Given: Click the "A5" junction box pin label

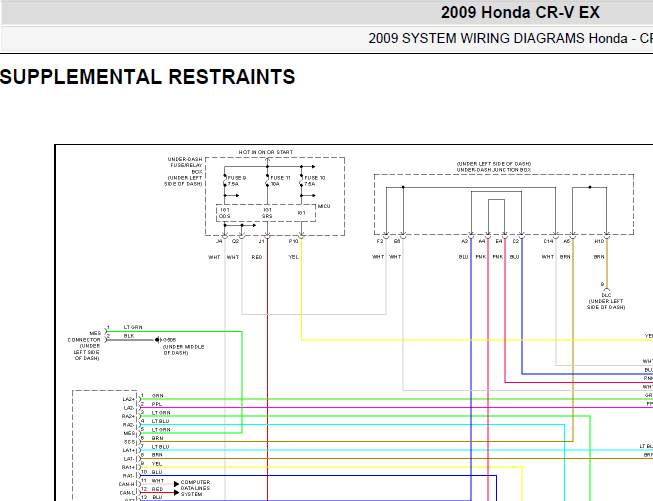Looking at the screenshot, I should tap(566, 242).
